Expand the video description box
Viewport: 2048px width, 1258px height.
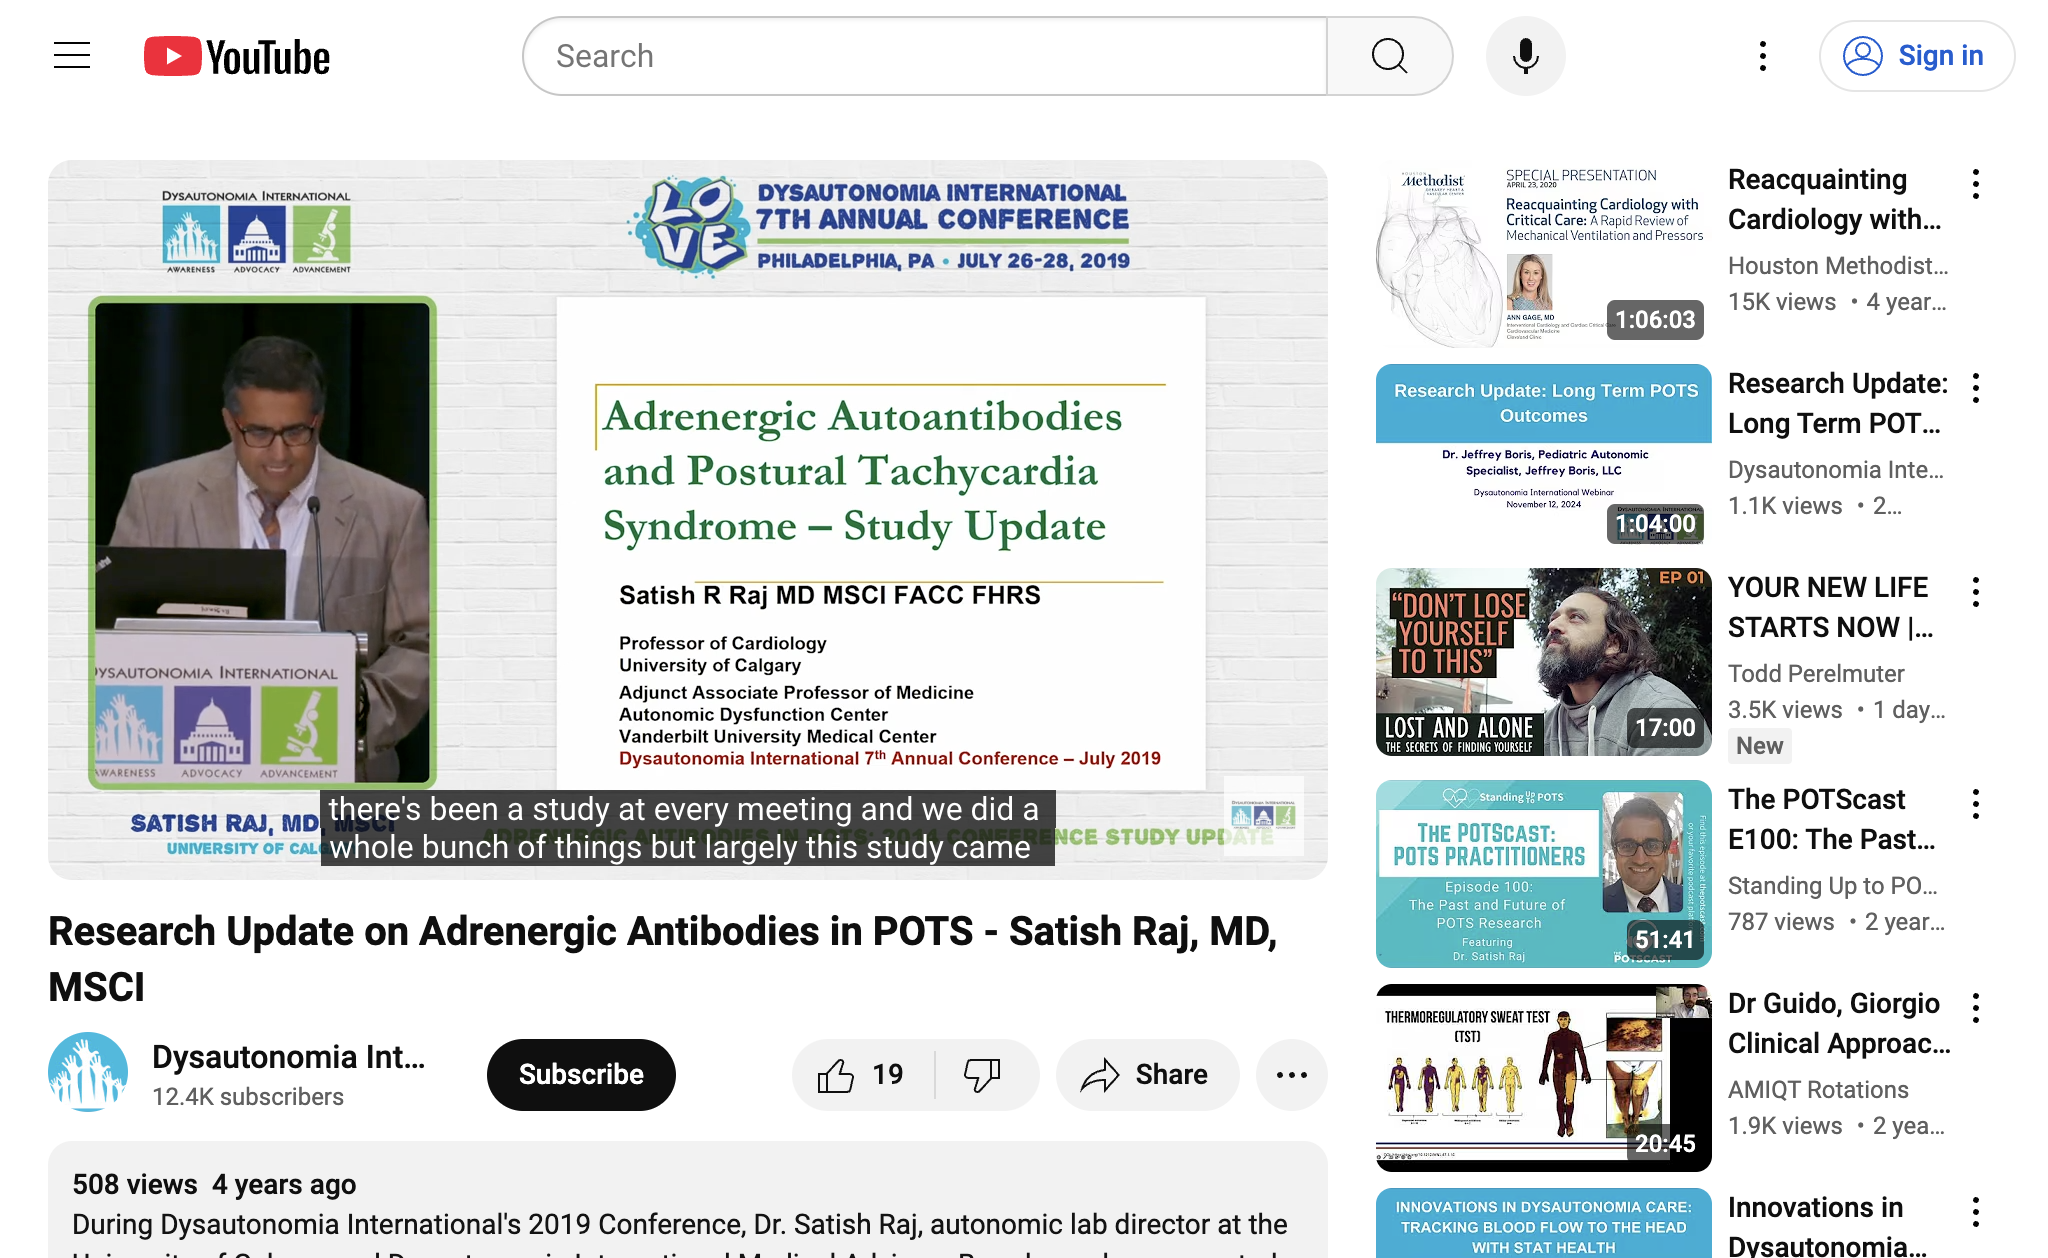coord(688,1200)
